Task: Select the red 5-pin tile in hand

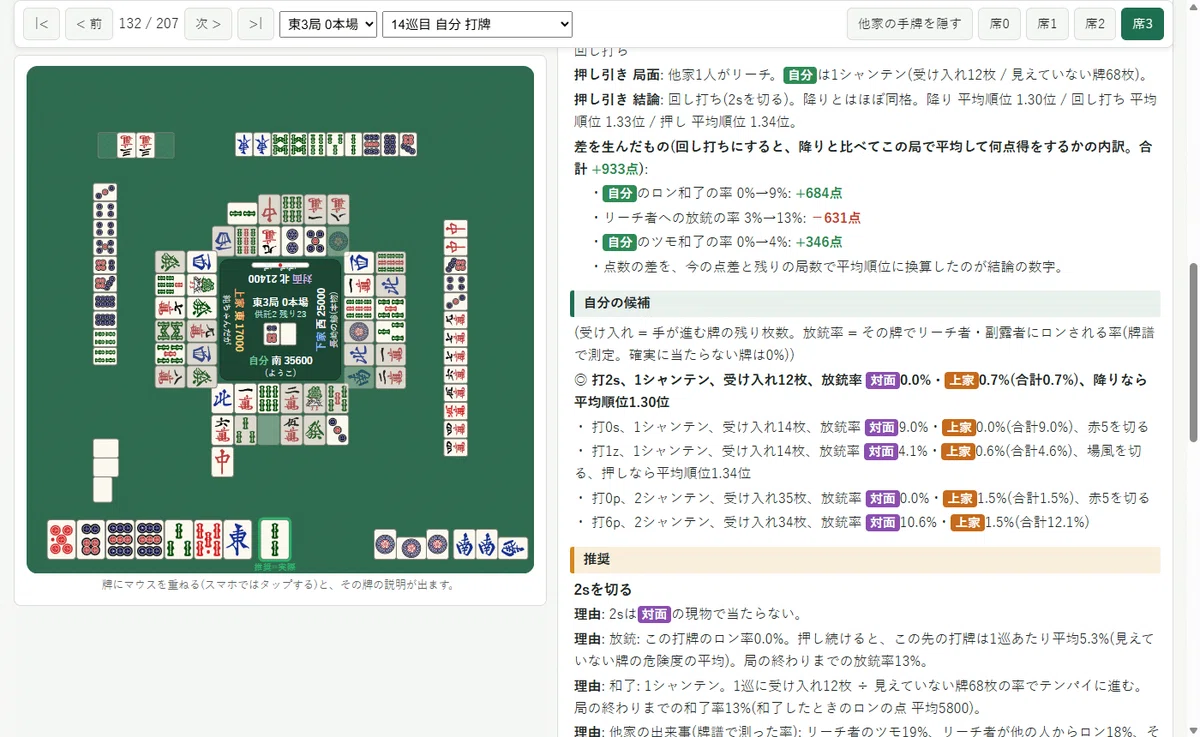Action: point(61,539)
